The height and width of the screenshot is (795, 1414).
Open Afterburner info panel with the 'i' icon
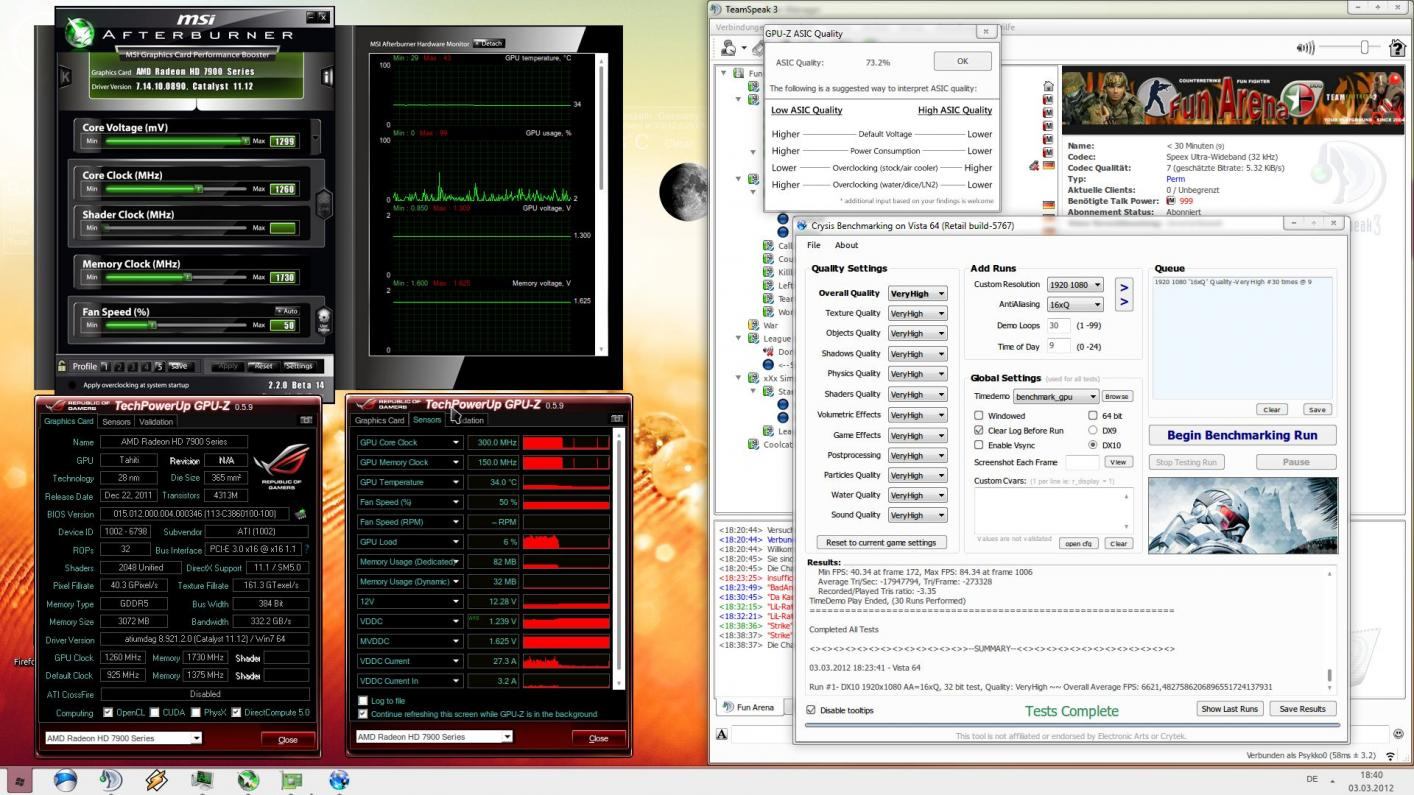[x=326, y=76]
